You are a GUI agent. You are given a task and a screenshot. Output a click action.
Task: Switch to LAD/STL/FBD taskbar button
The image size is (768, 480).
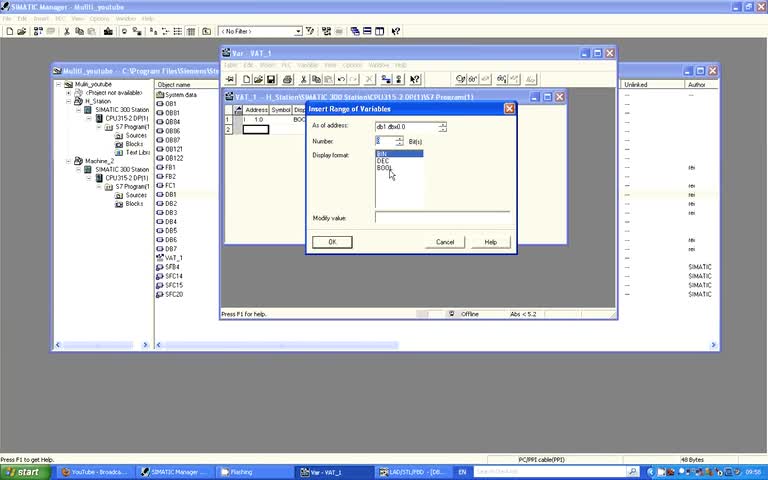413,472
